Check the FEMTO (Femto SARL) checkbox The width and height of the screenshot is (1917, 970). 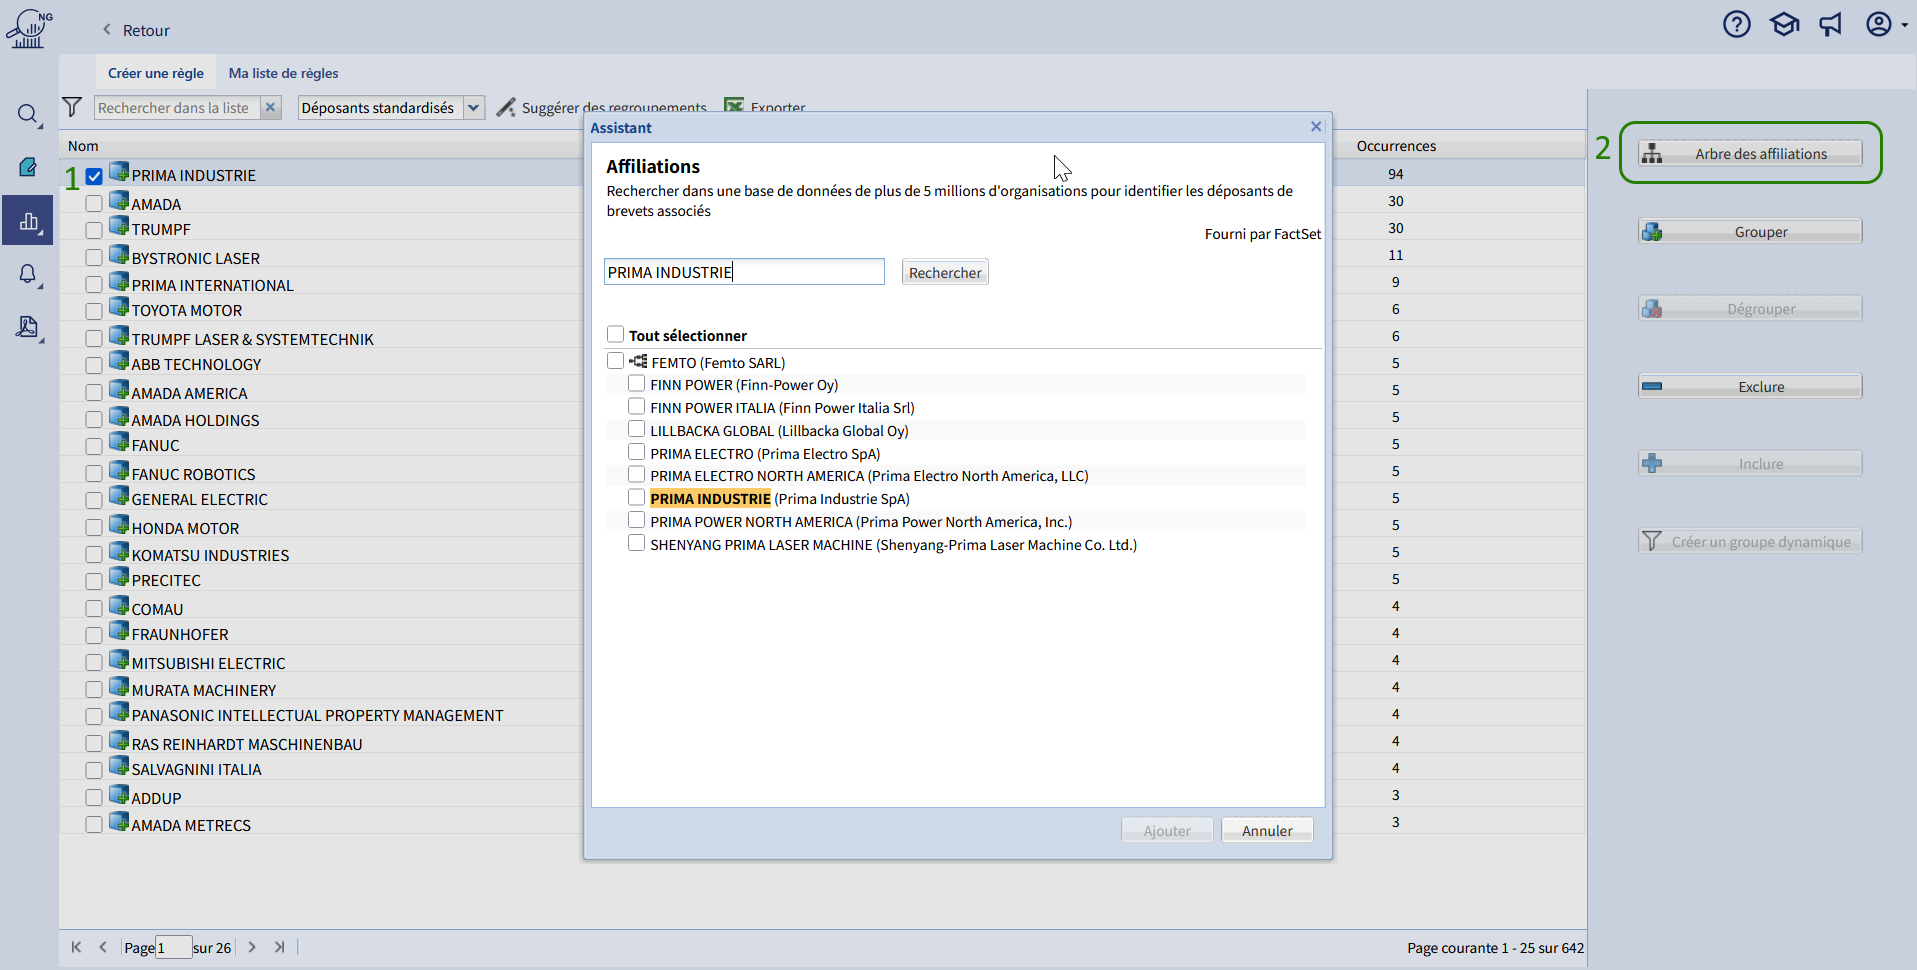pos(615,360)
